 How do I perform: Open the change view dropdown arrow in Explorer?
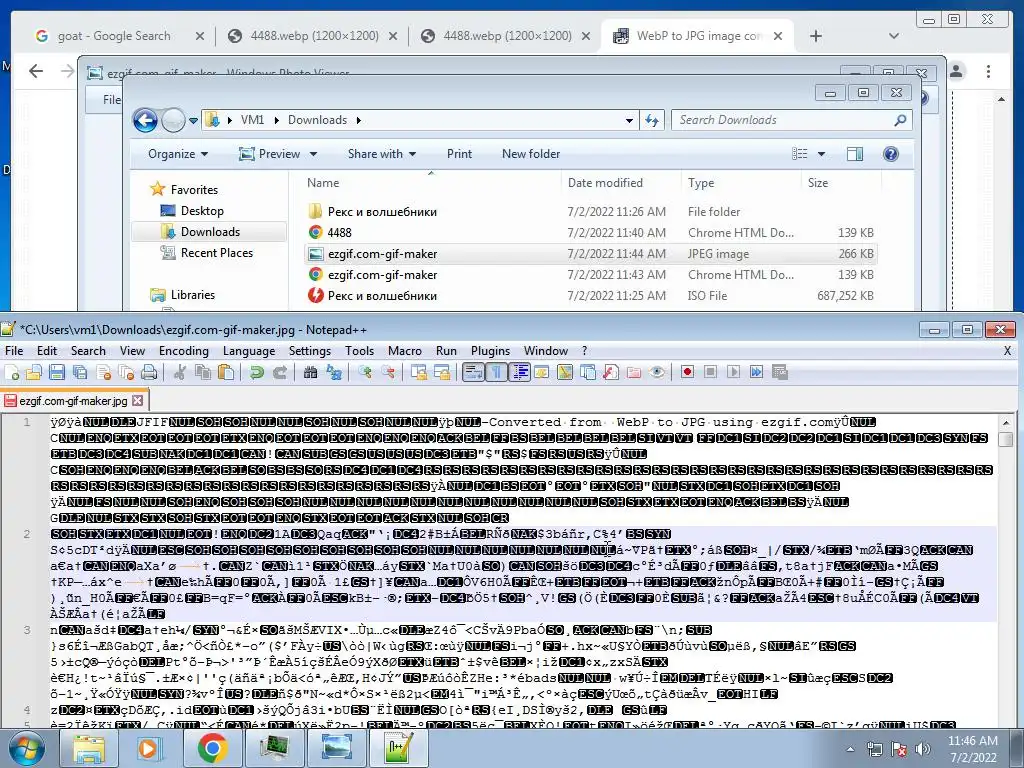pos(822,154)
